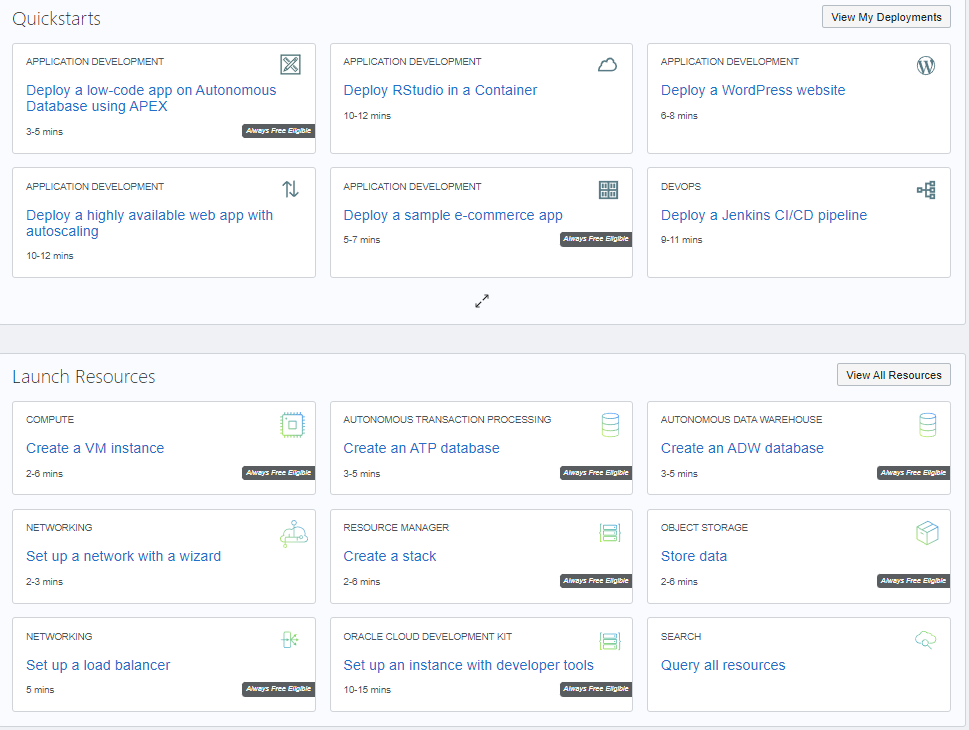Click the network wizard cloud icon
The height and width of the screenshot is (730, 969).
[294, 533]
